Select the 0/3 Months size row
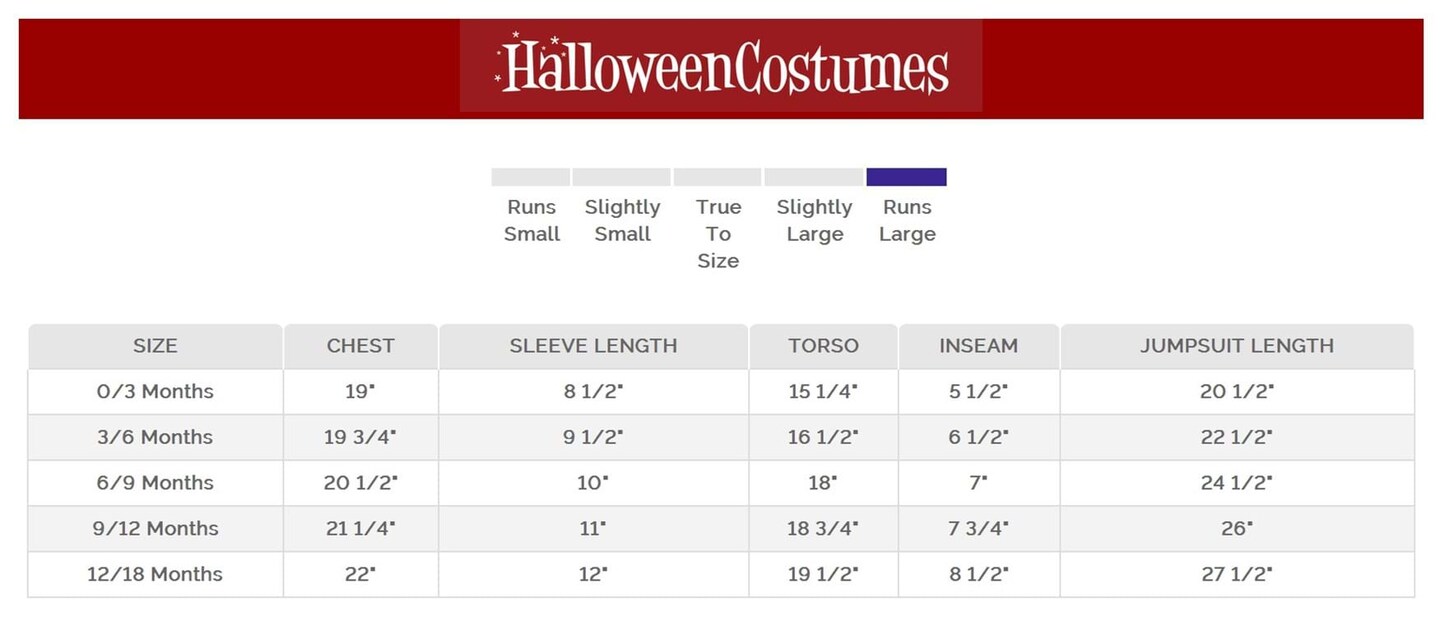Viewport: 1440px width, 625px height. click(155, 392)
